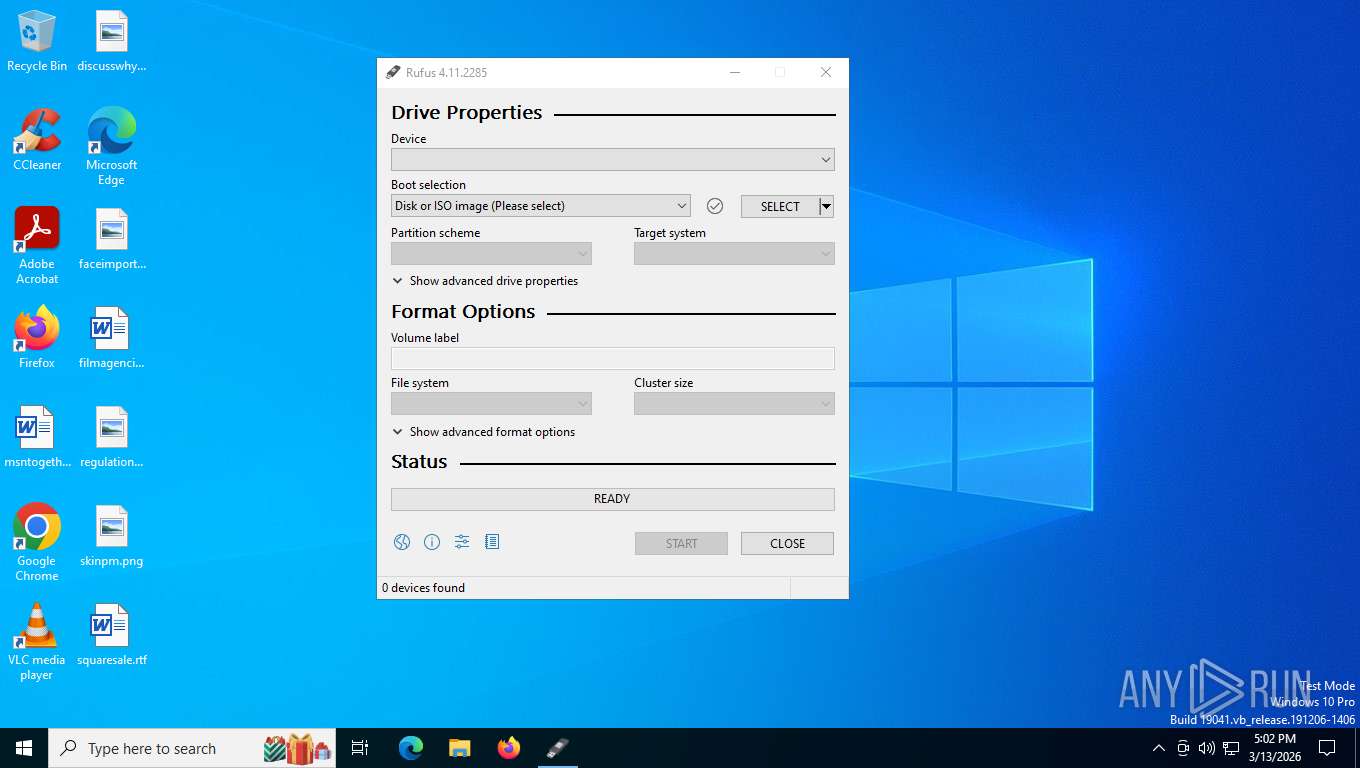The height and width of the screenshot is (768, 1360).
Task: Open the Target system dropdown
Action: tap(734, 254)
